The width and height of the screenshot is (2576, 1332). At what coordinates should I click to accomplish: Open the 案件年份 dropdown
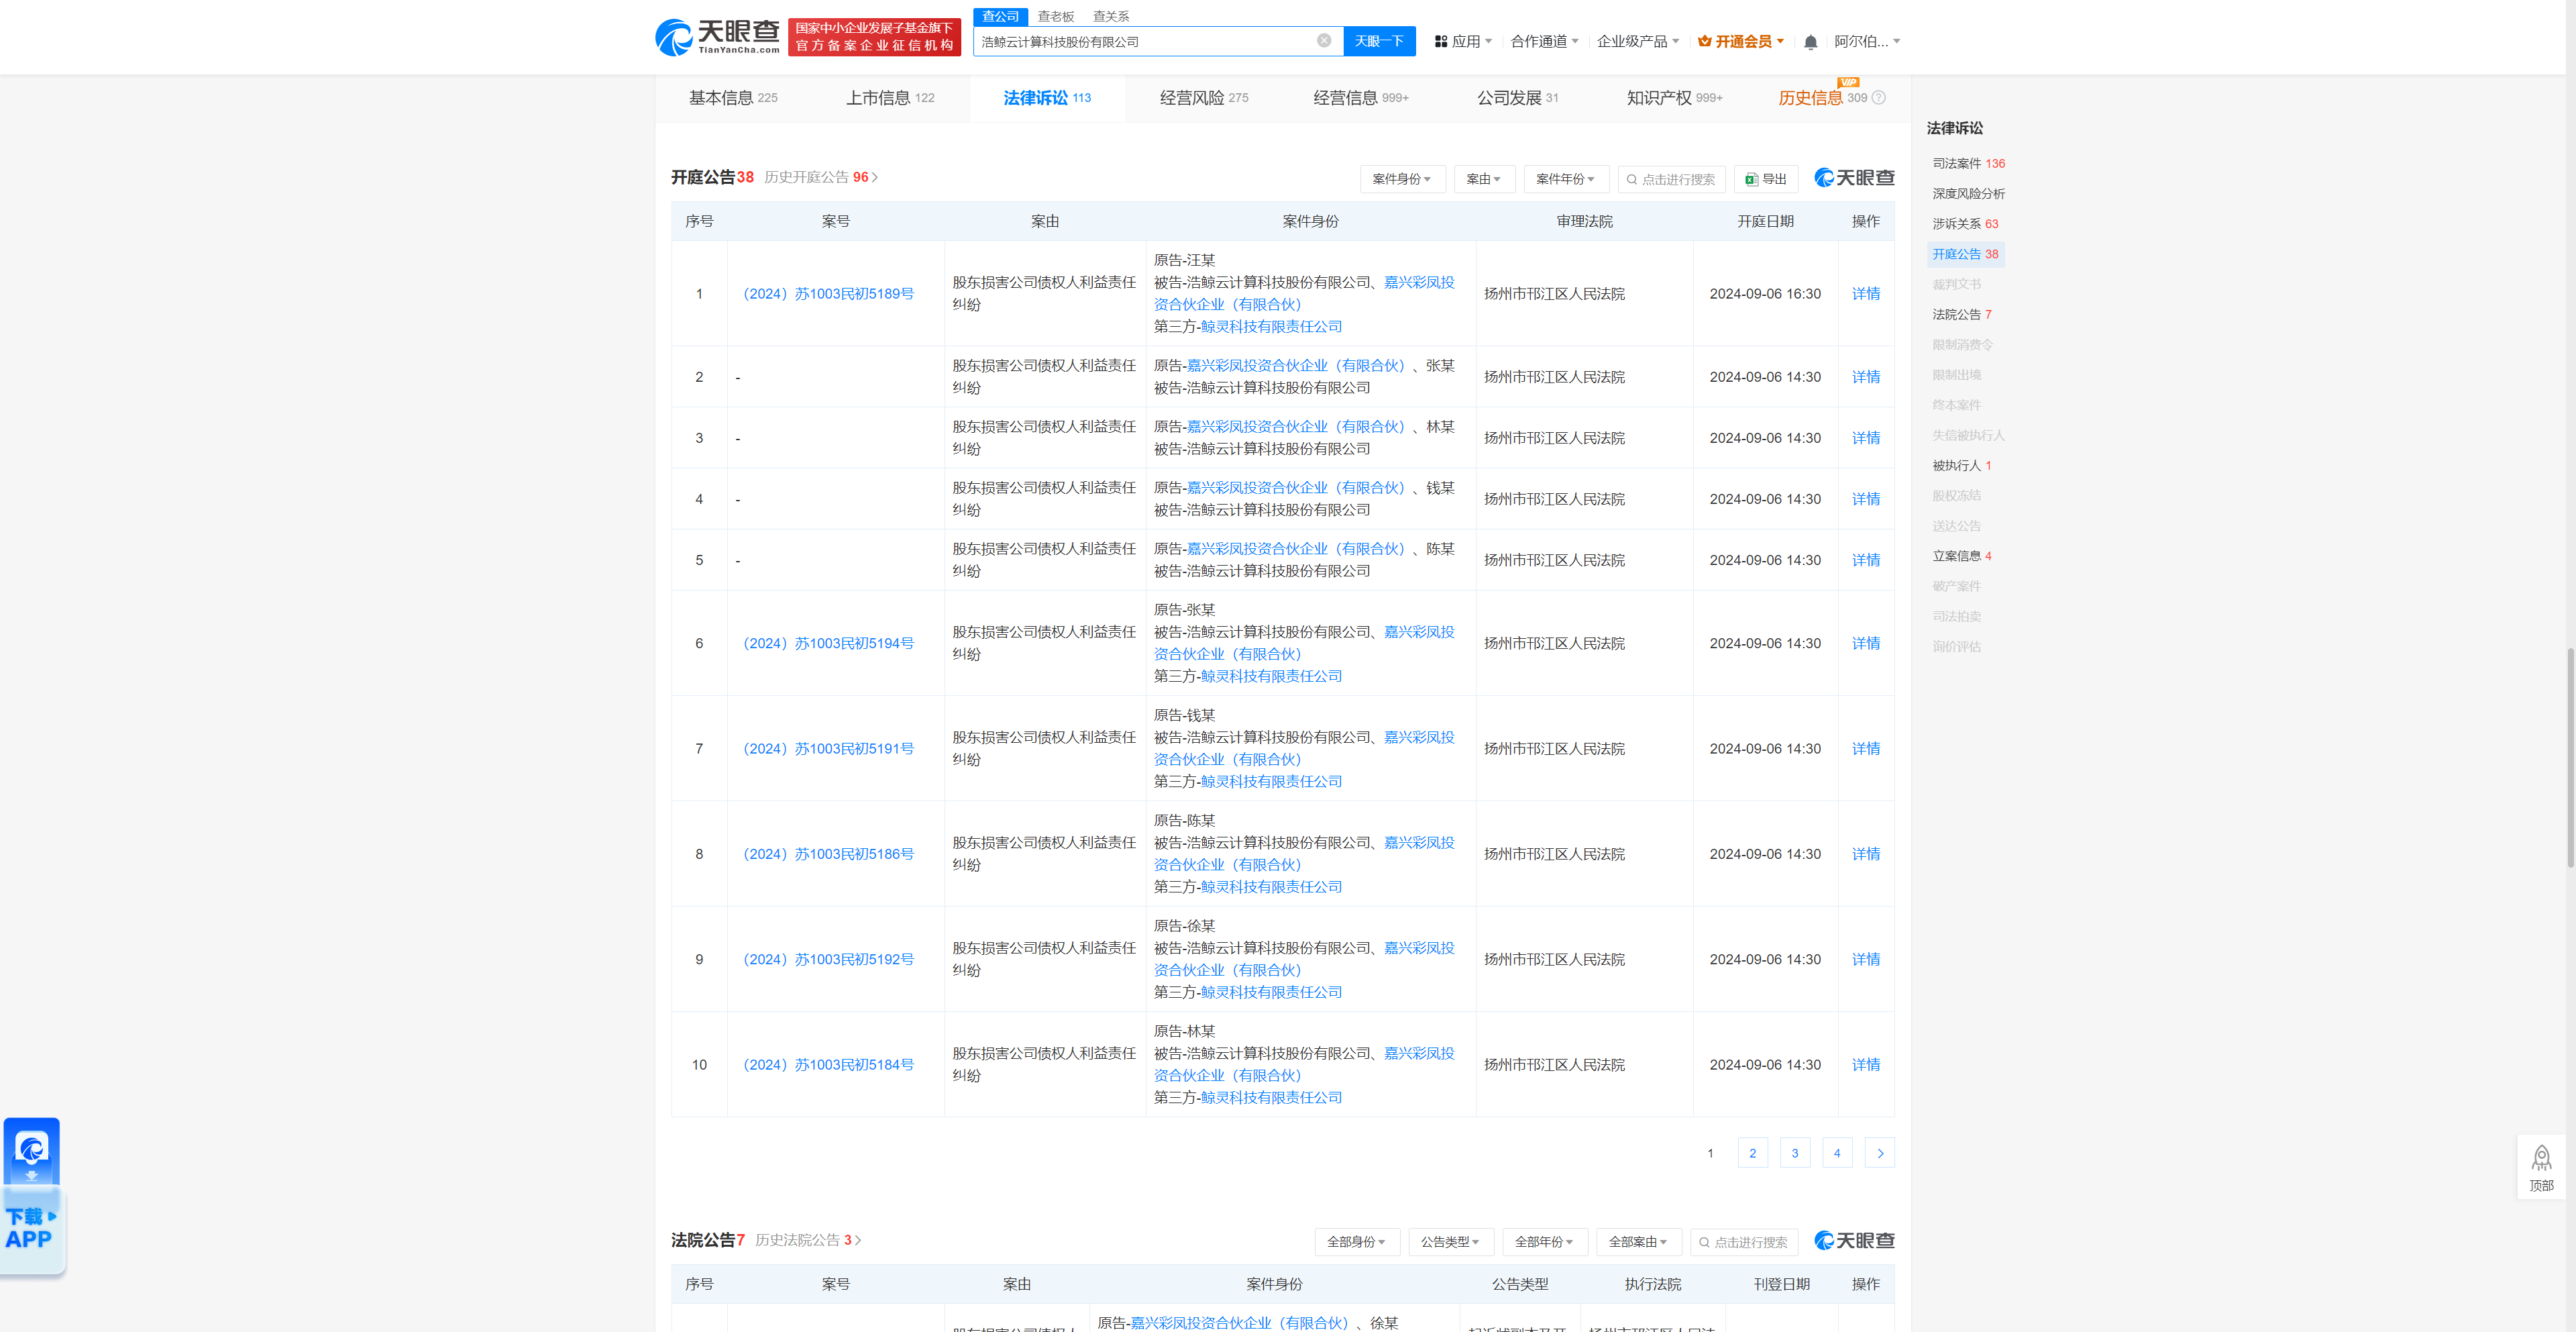1566,179
